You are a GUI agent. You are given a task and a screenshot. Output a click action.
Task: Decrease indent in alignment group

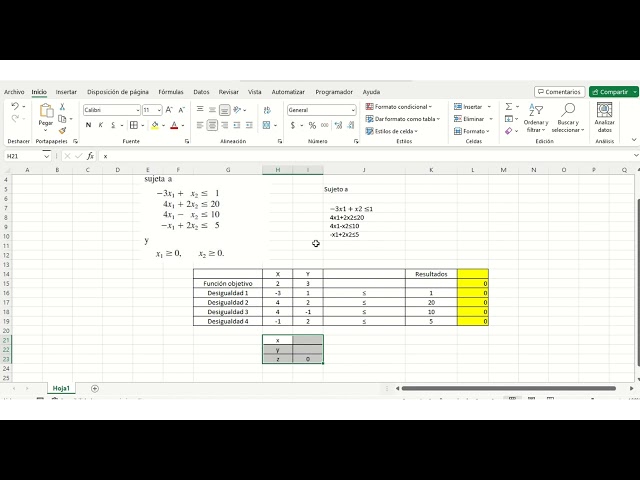pyautogui.click(x=237, y=125)
